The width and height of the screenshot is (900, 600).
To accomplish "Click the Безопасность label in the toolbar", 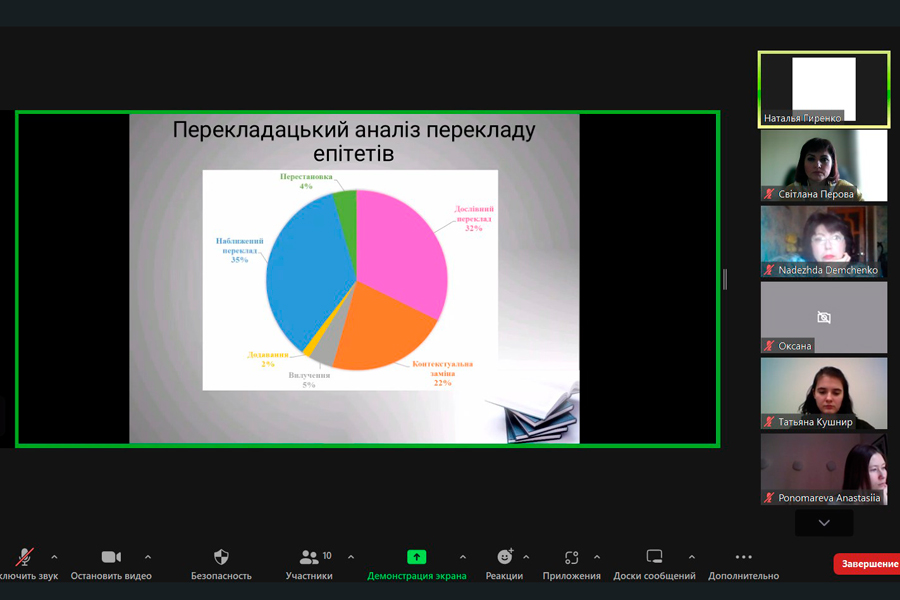I will 221,576.
